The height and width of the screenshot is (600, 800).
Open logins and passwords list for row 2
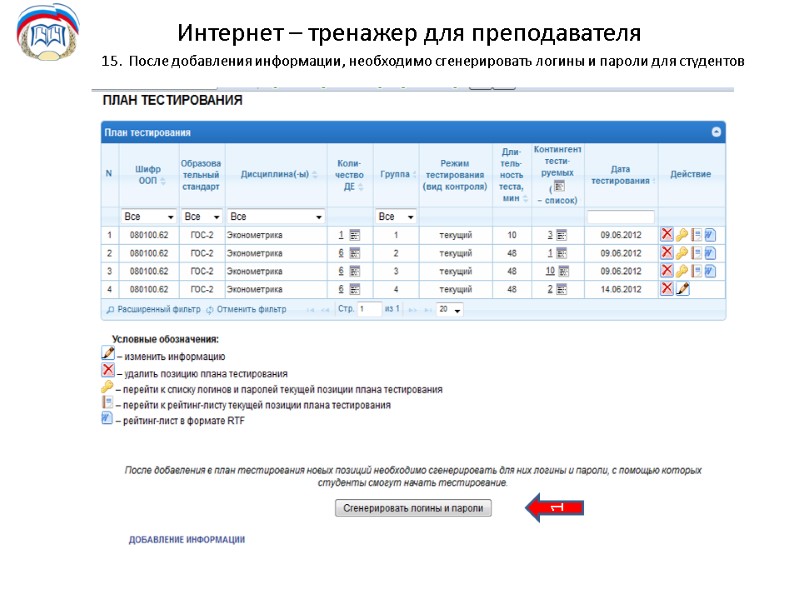(x=684, y=253)
